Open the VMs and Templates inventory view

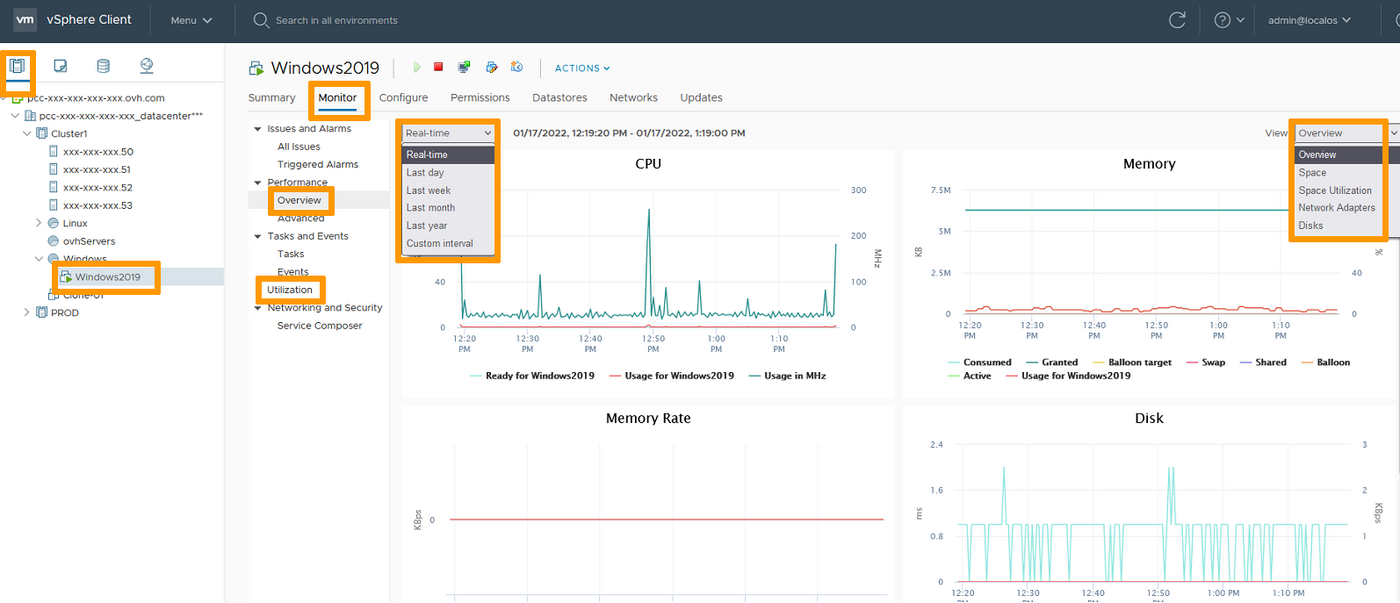[x=59, y=64]
